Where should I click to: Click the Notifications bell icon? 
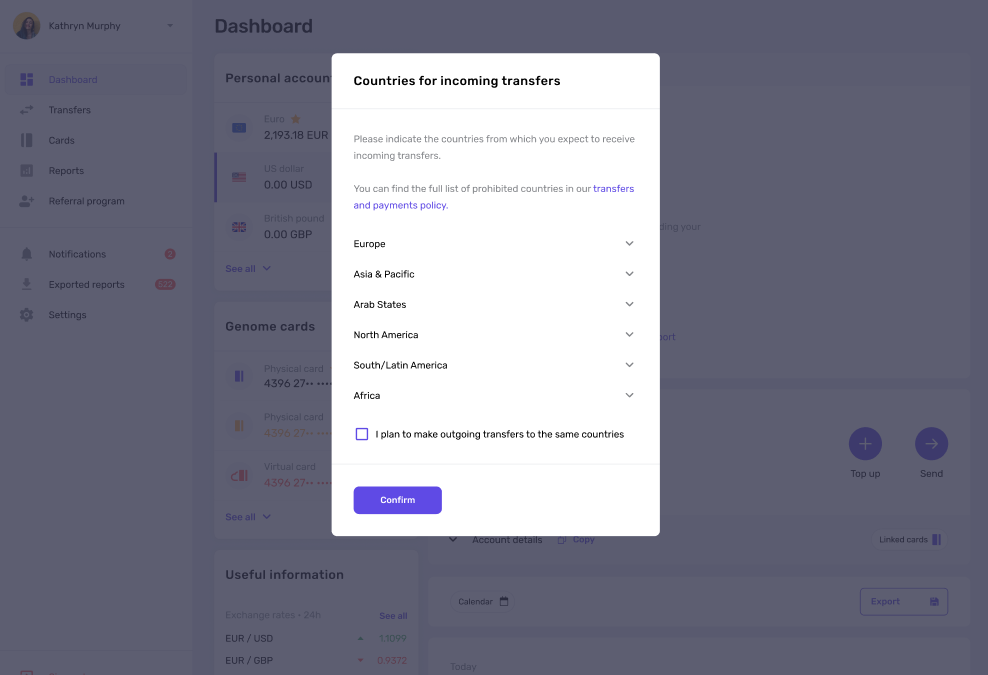26,254
